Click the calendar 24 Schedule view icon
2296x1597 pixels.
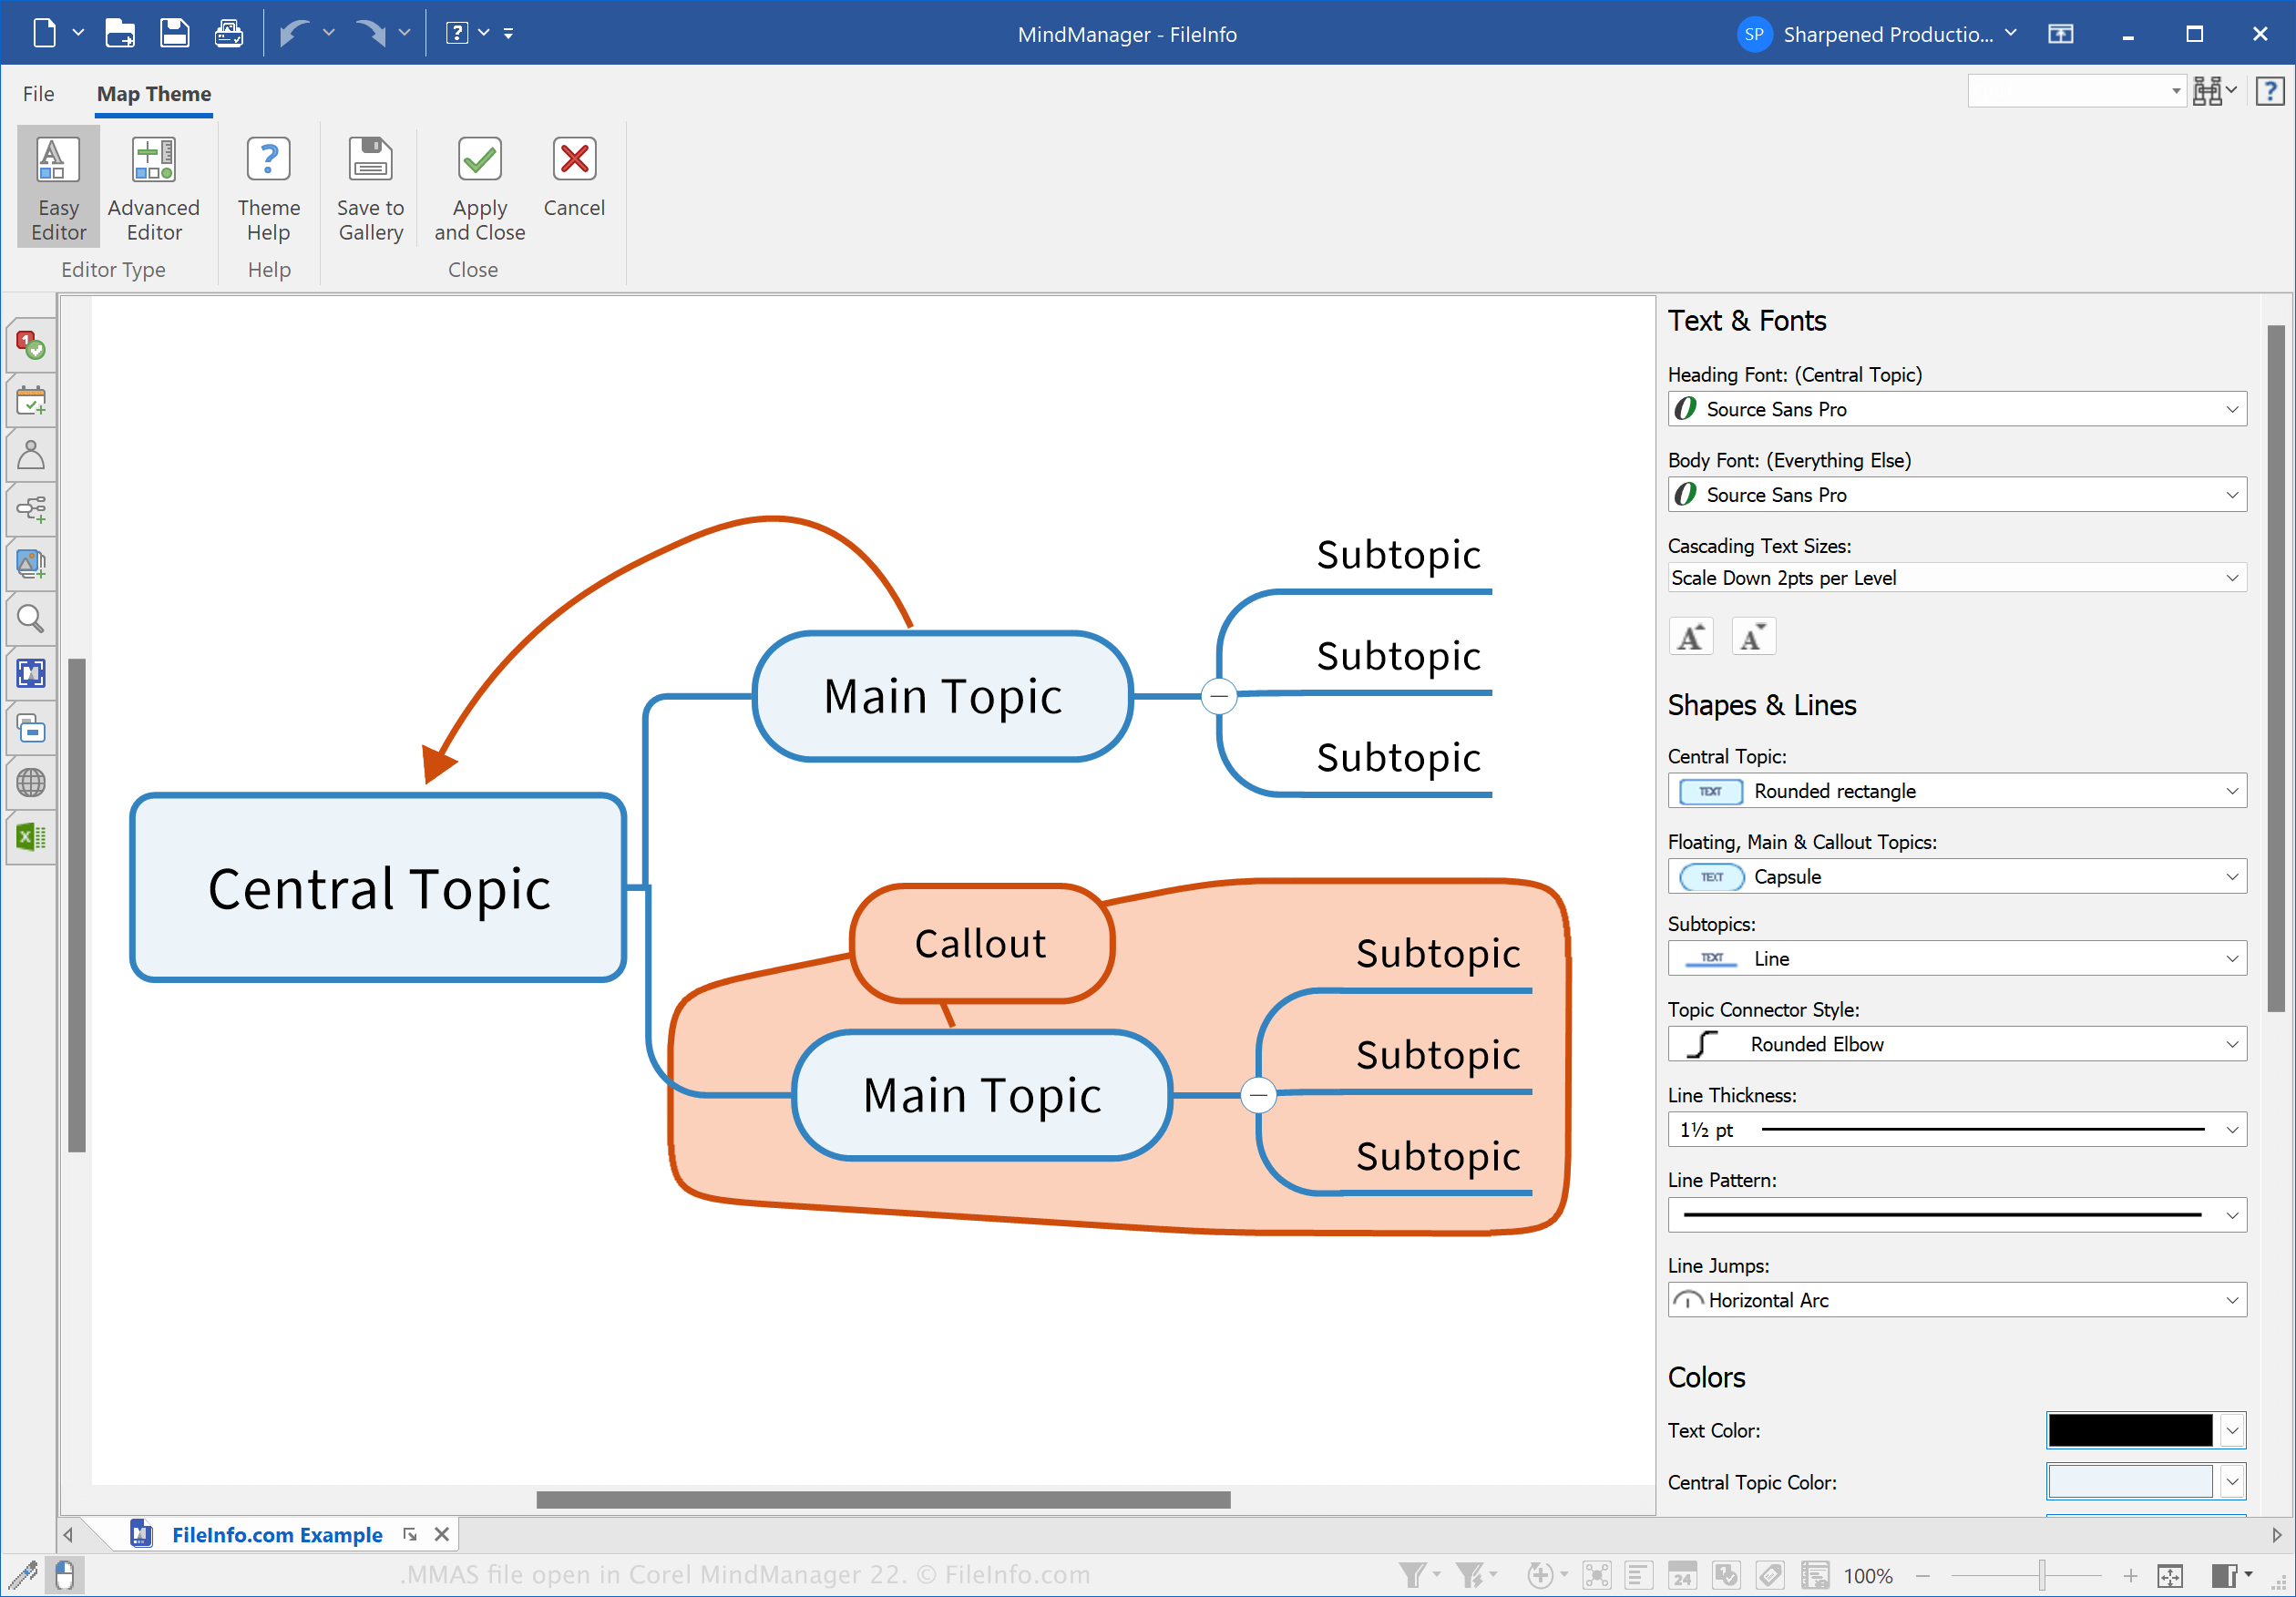point(1682,1576)
